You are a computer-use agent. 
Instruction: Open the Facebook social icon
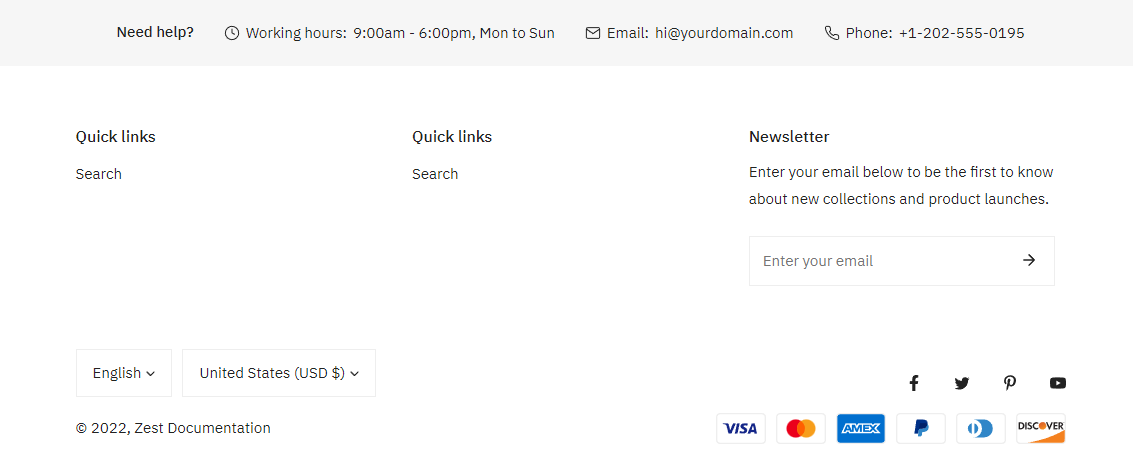[913, 383]
